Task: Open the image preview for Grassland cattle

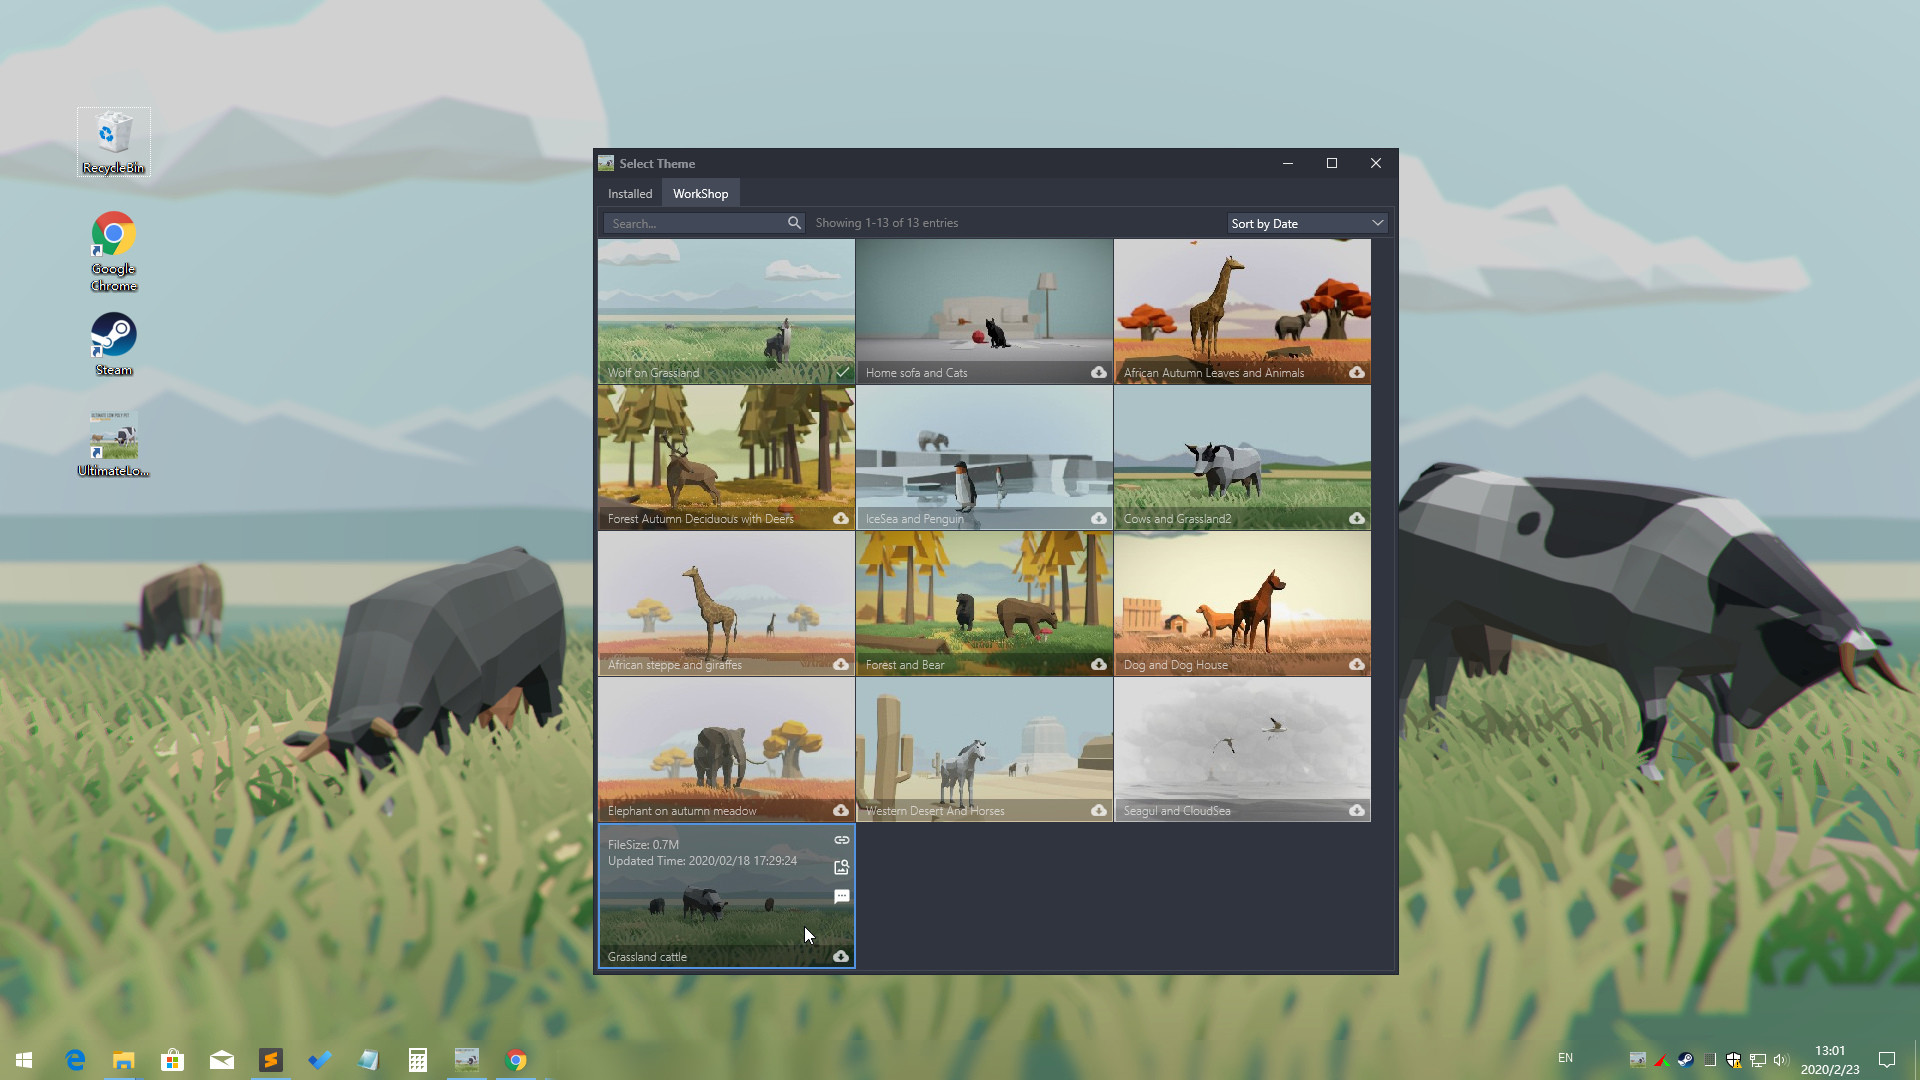Action: pos(842,868)
